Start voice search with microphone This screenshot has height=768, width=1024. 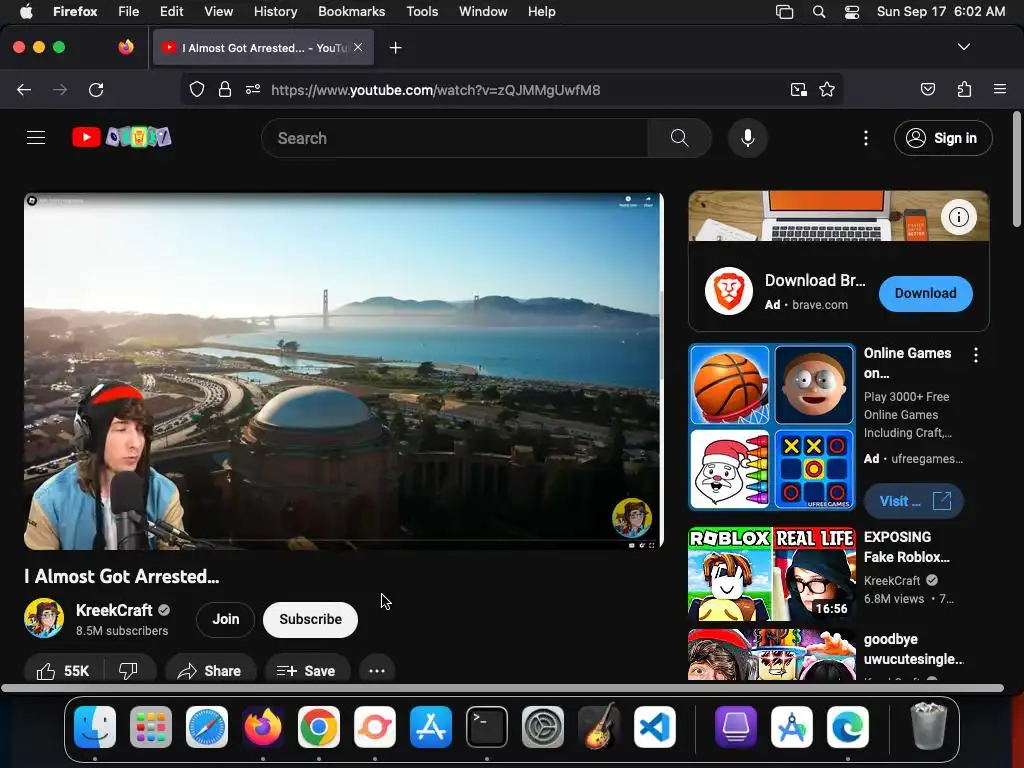(748, 138)
